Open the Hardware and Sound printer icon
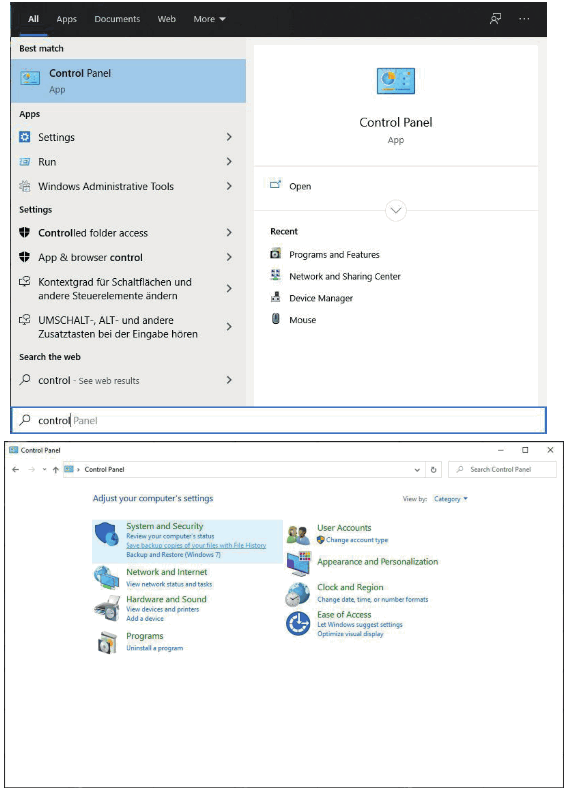The height and width of the screenshot is (788, 565). coord(107,609)
